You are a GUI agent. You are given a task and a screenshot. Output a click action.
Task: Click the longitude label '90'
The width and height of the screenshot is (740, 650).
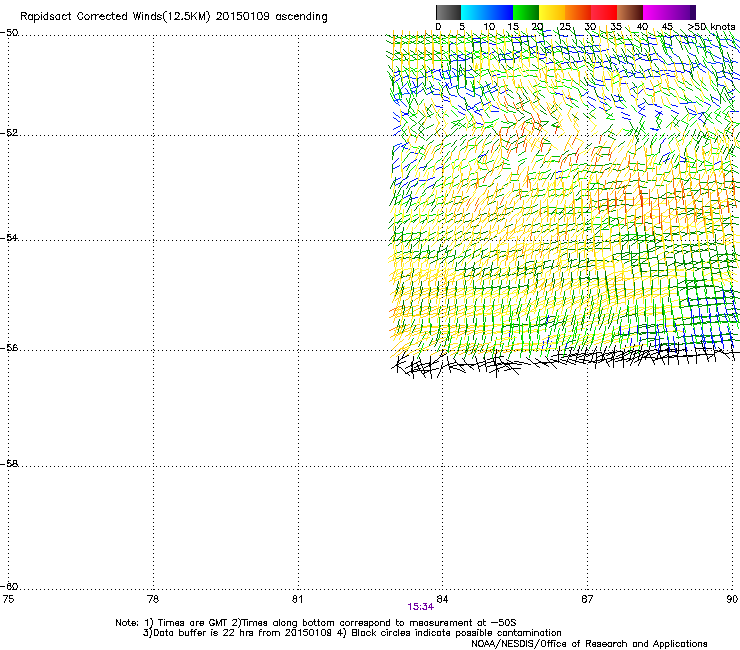(732, 599)
